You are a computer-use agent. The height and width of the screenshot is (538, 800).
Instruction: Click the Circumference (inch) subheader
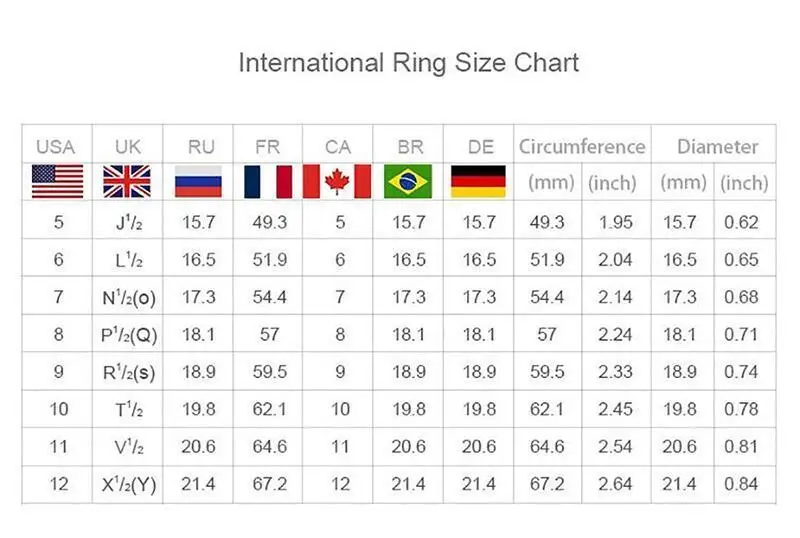(612, 183)
